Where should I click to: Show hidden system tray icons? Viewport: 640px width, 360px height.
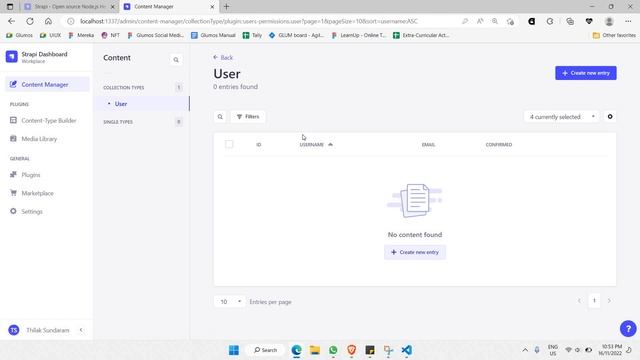tap(525, 350)
